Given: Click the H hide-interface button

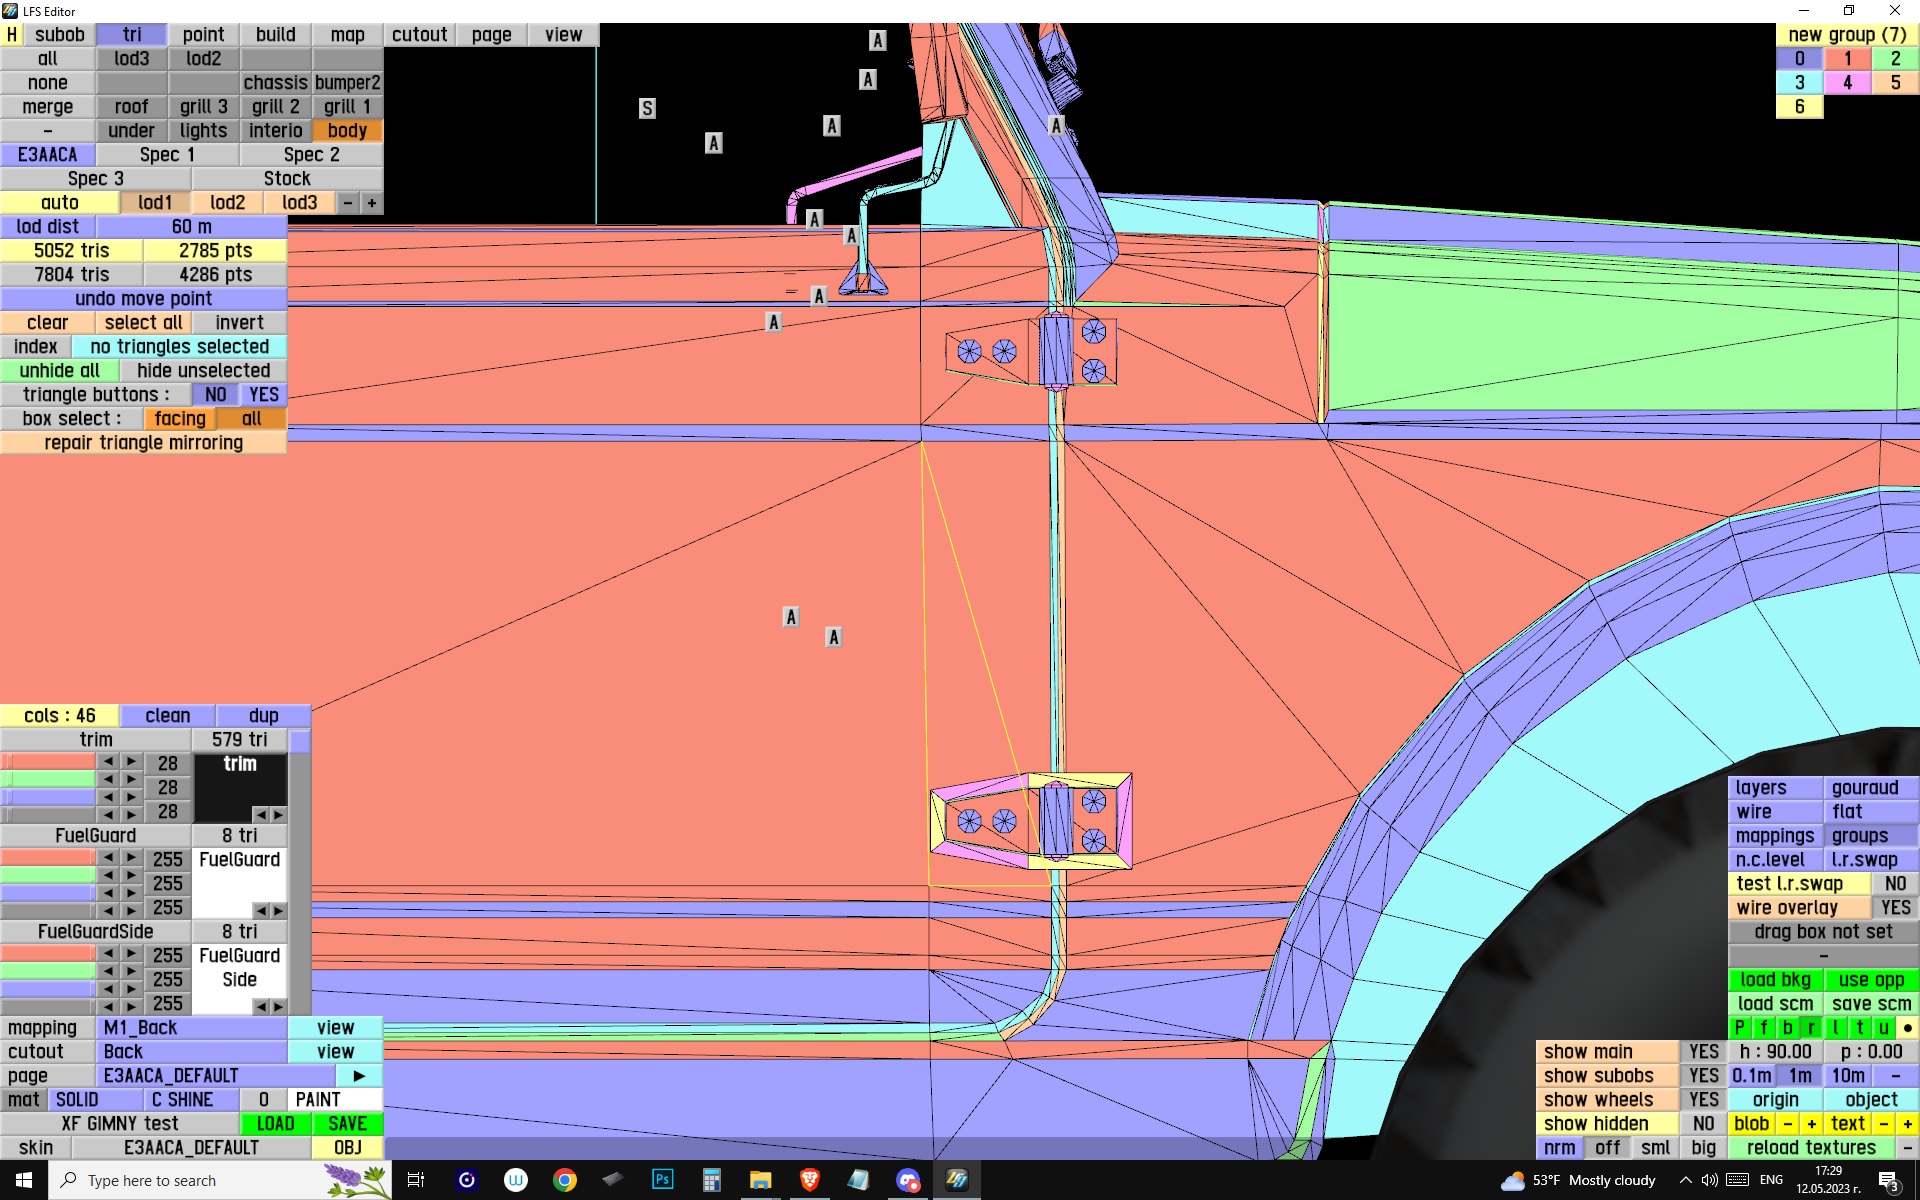Looking at the screenshot, I should 12,35.
